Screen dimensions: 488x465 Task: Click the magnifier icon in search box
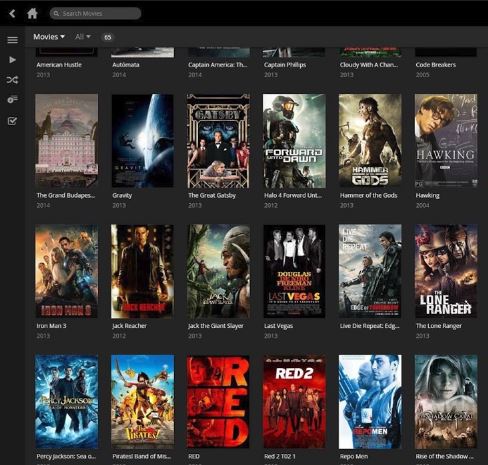[x=56, y=13]
